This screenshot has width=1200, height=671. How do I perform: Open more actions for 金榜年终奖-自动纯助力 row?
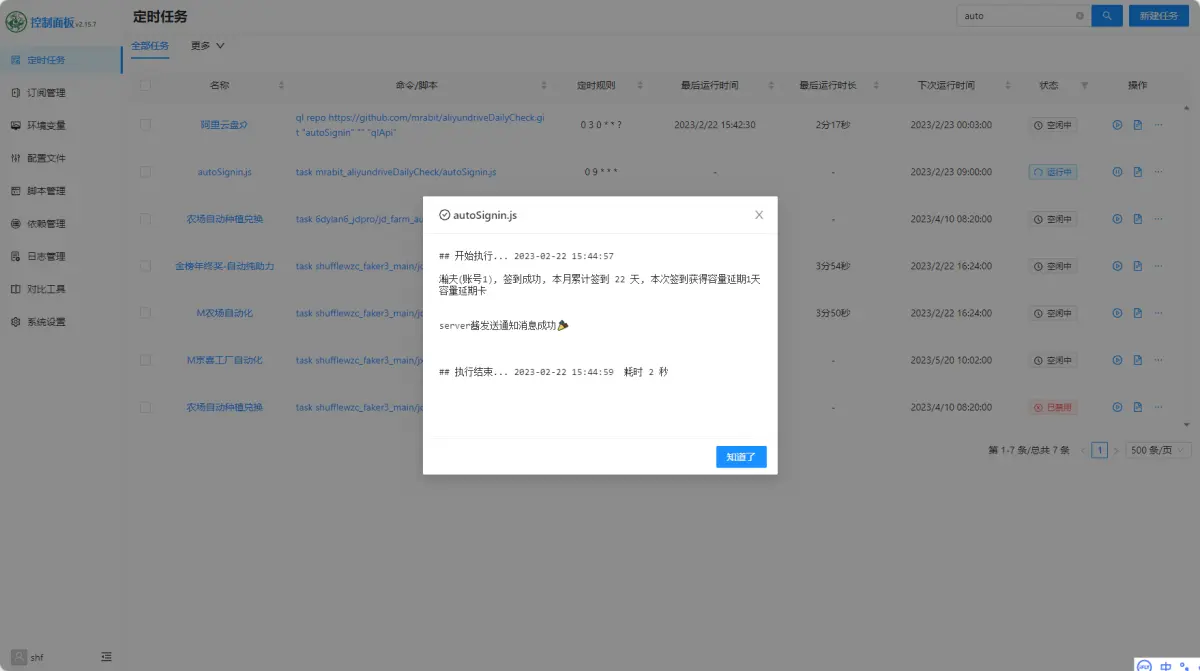point(1159,266)
